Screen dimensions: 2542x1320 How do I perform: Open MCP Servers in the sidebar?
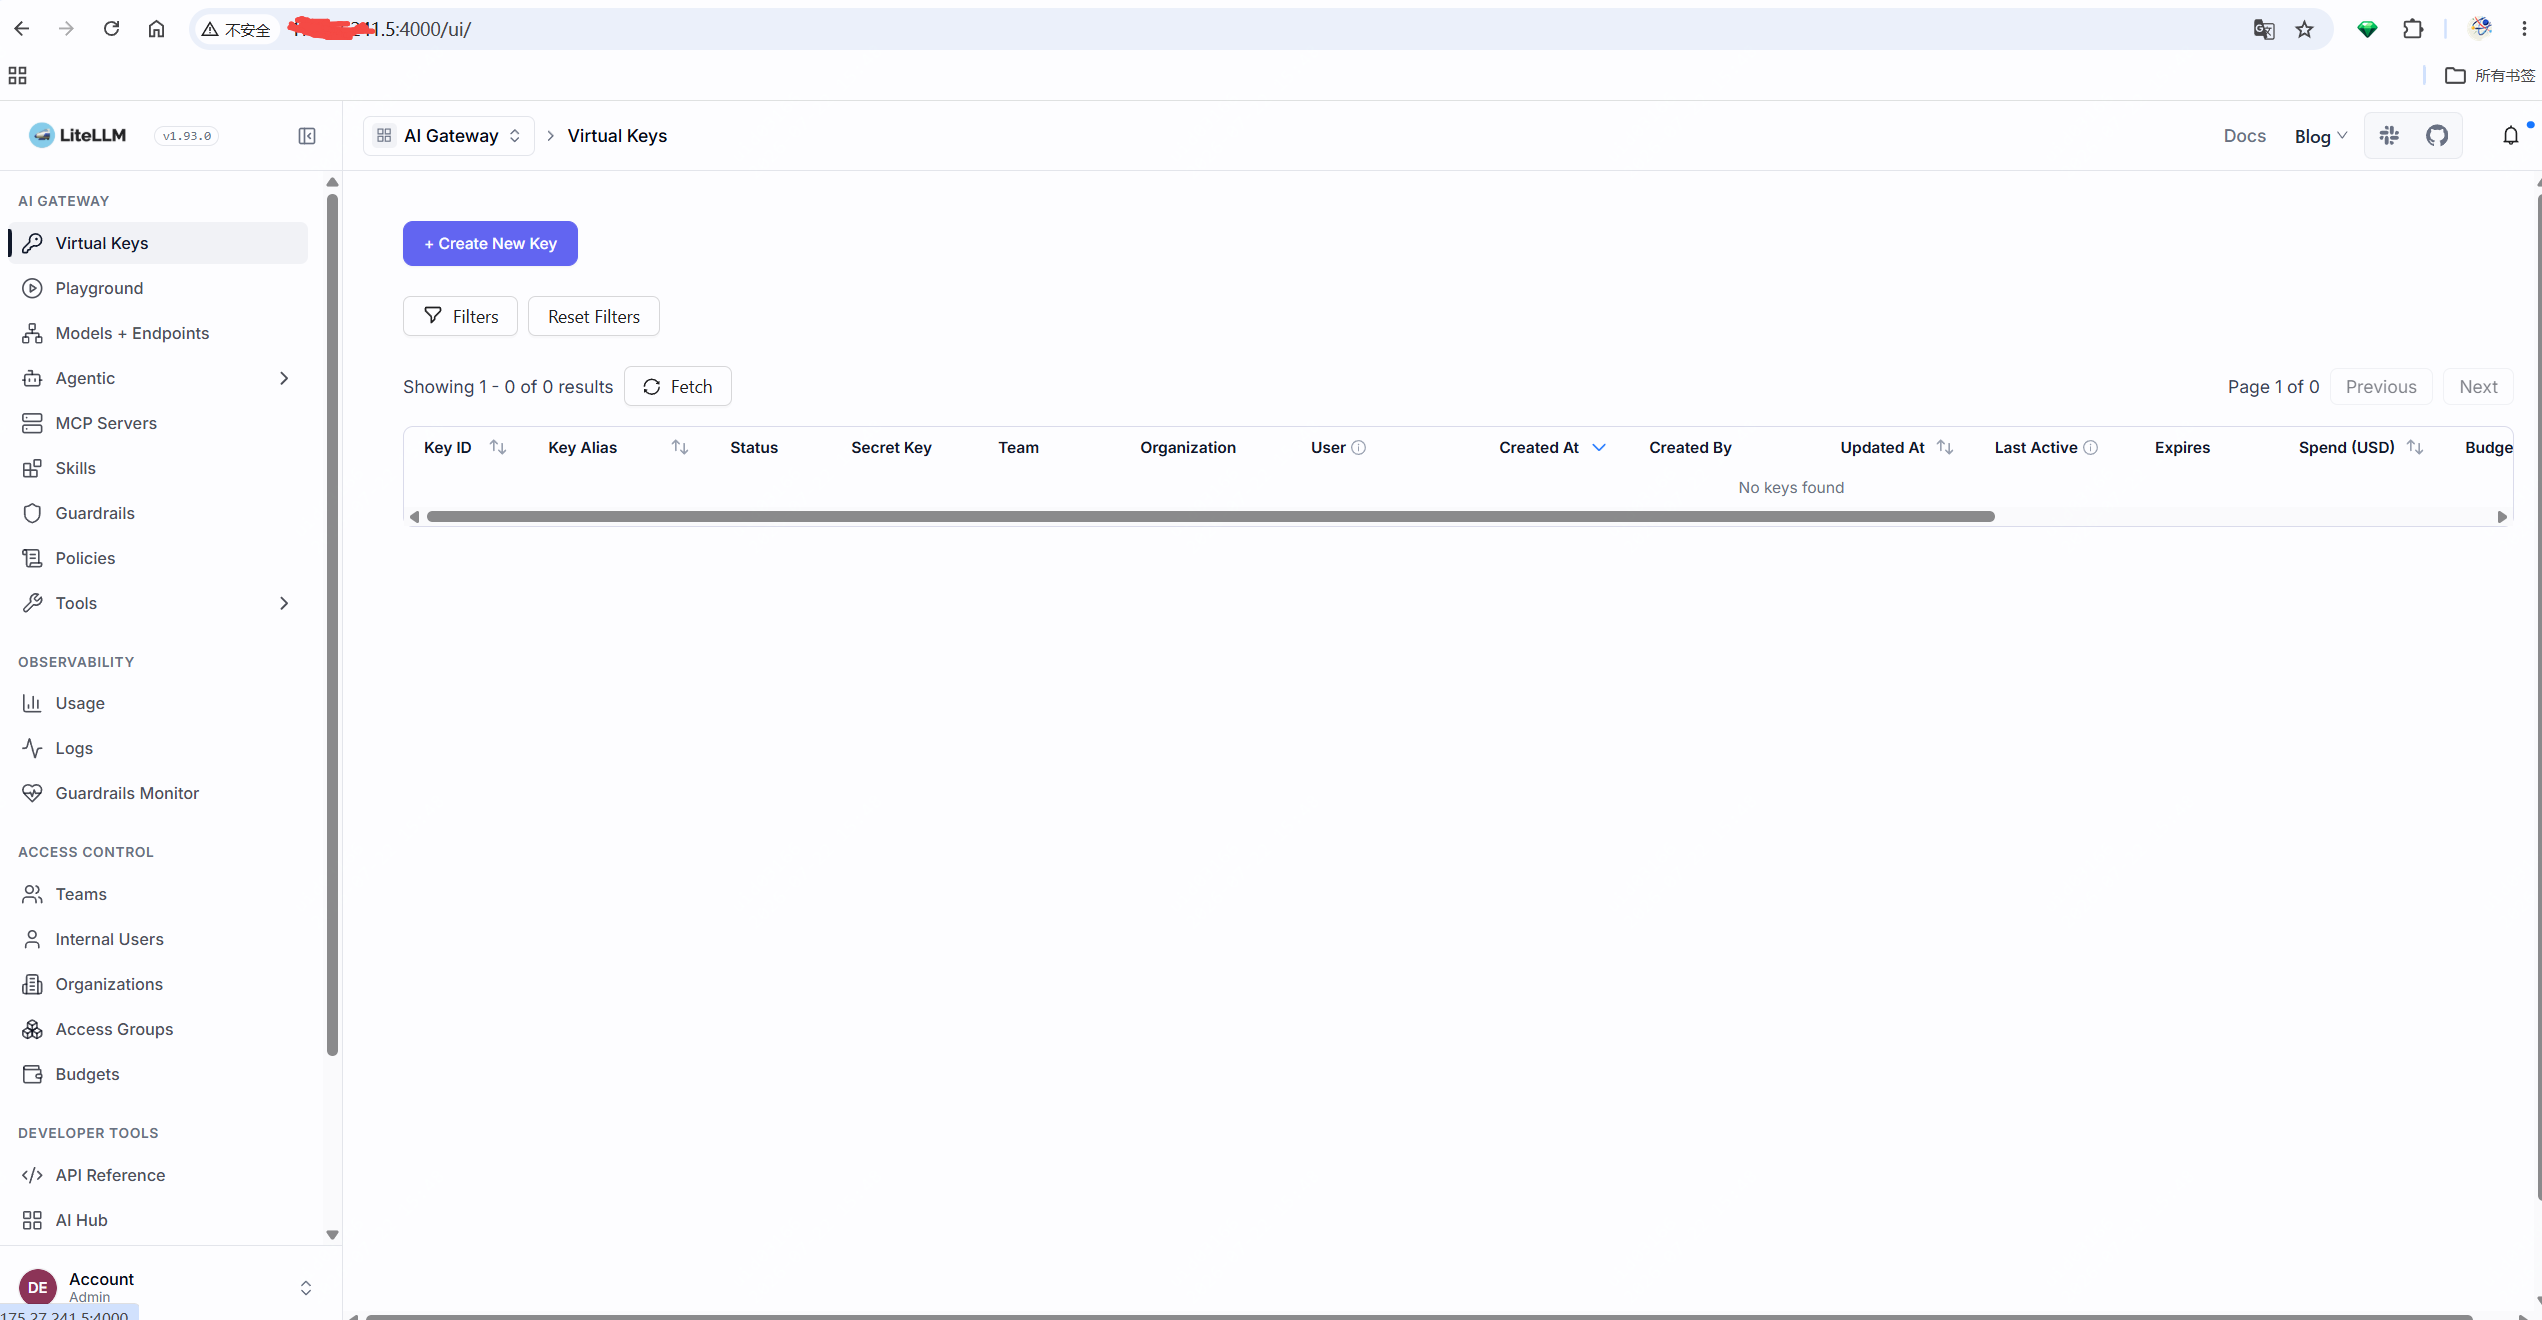[158, 423]
